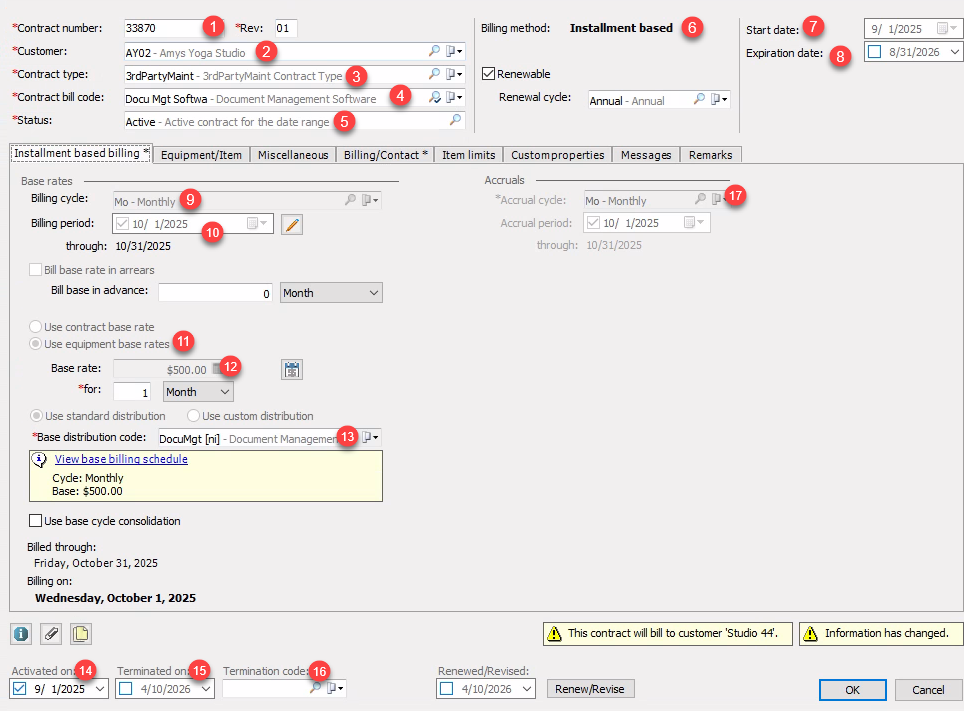Open Start date calendar icon
The height and width of the screenshot is (711, 964).
(x=946, y=28)
